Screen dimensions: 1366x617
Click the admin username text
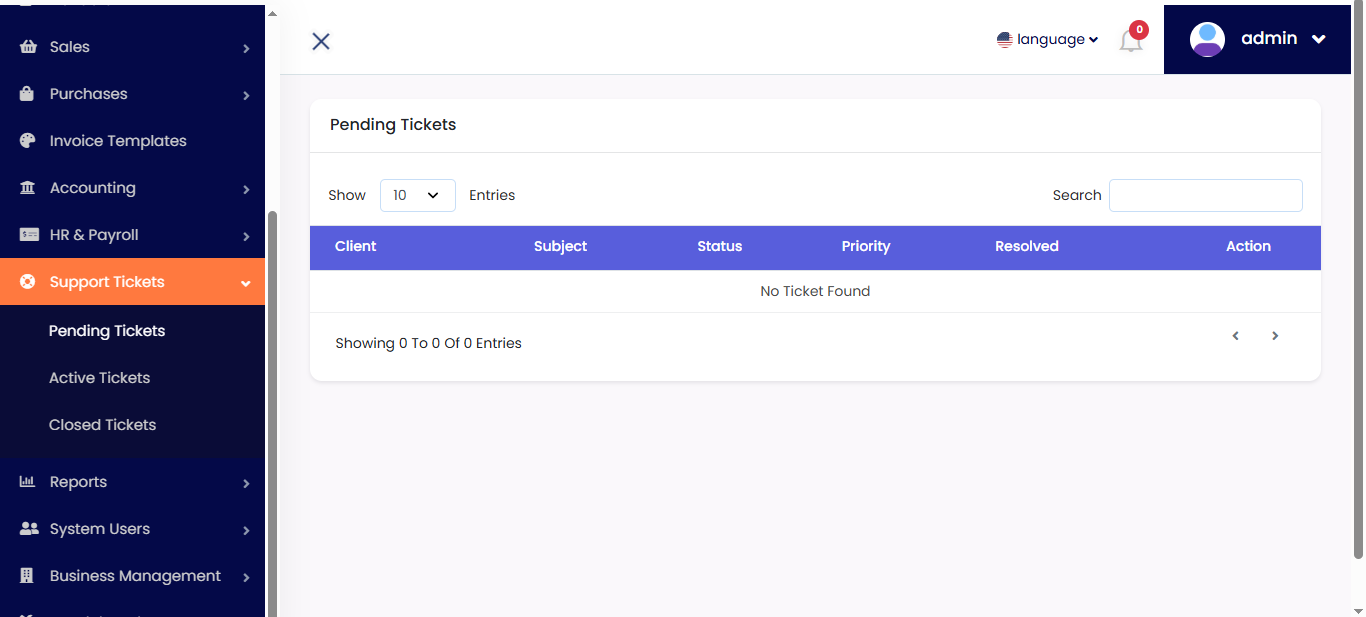point(1269,38)
